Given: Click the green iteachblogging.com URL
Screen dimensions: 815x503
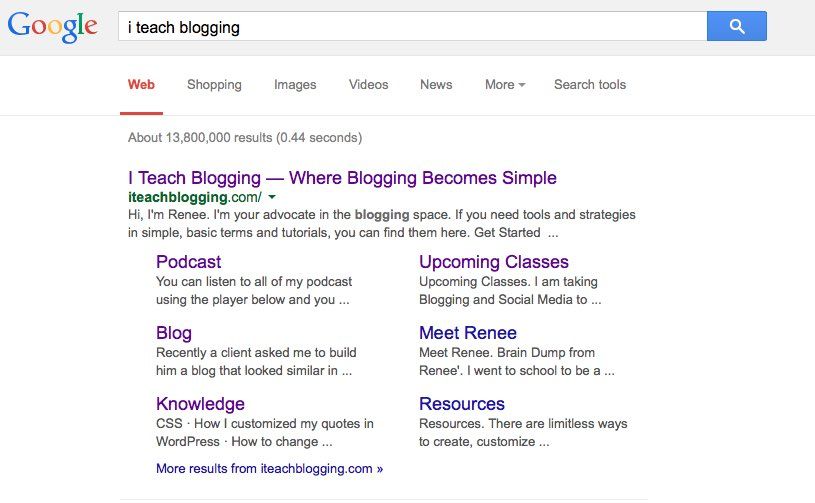Looking at the screenshot, I should coord(193,198).
